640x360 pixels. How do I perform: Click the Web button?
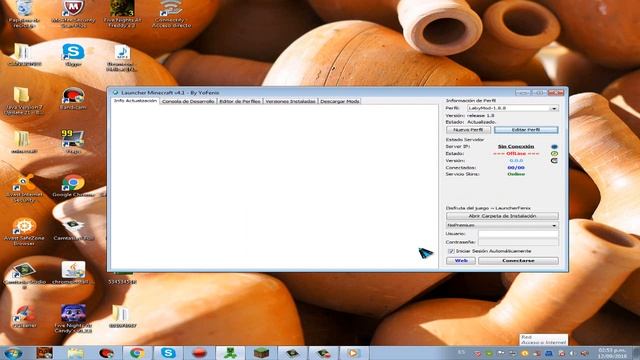click(x=461, y=260)
